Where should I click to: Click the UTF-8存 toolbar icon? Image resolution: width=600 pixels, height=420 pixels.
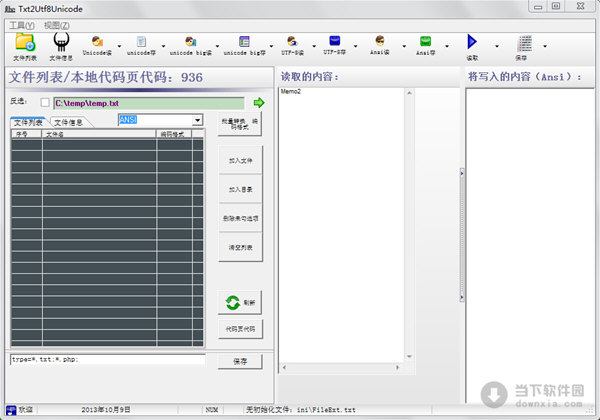point(334,43)
